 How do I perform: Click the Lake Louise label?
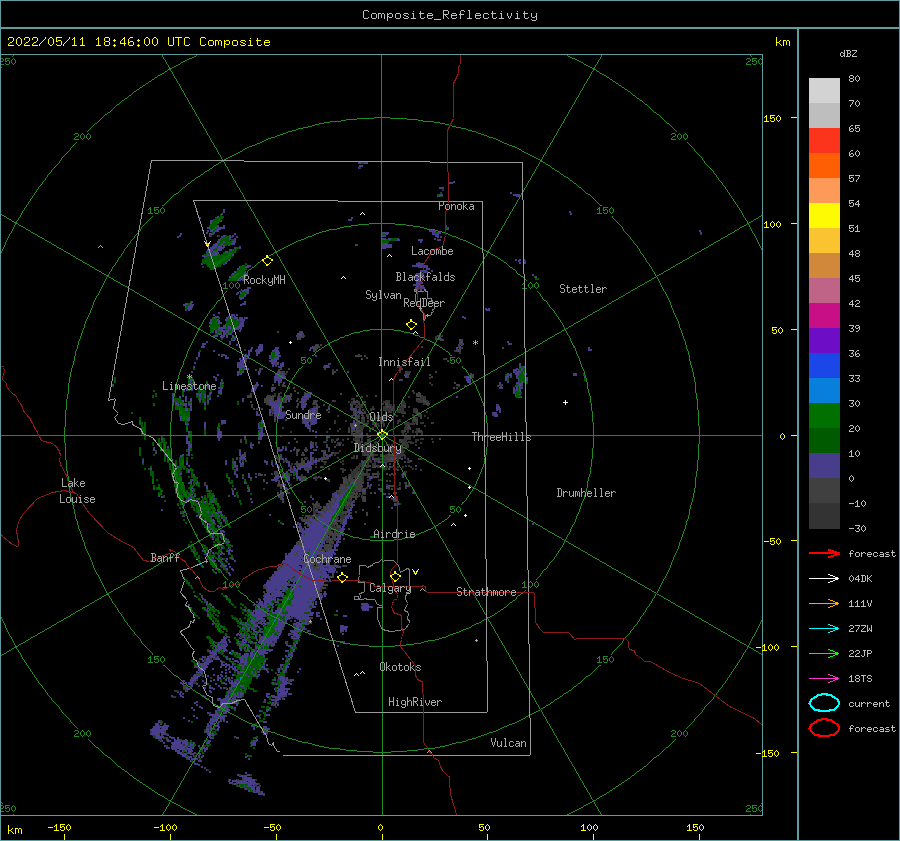tap(77, 491)
